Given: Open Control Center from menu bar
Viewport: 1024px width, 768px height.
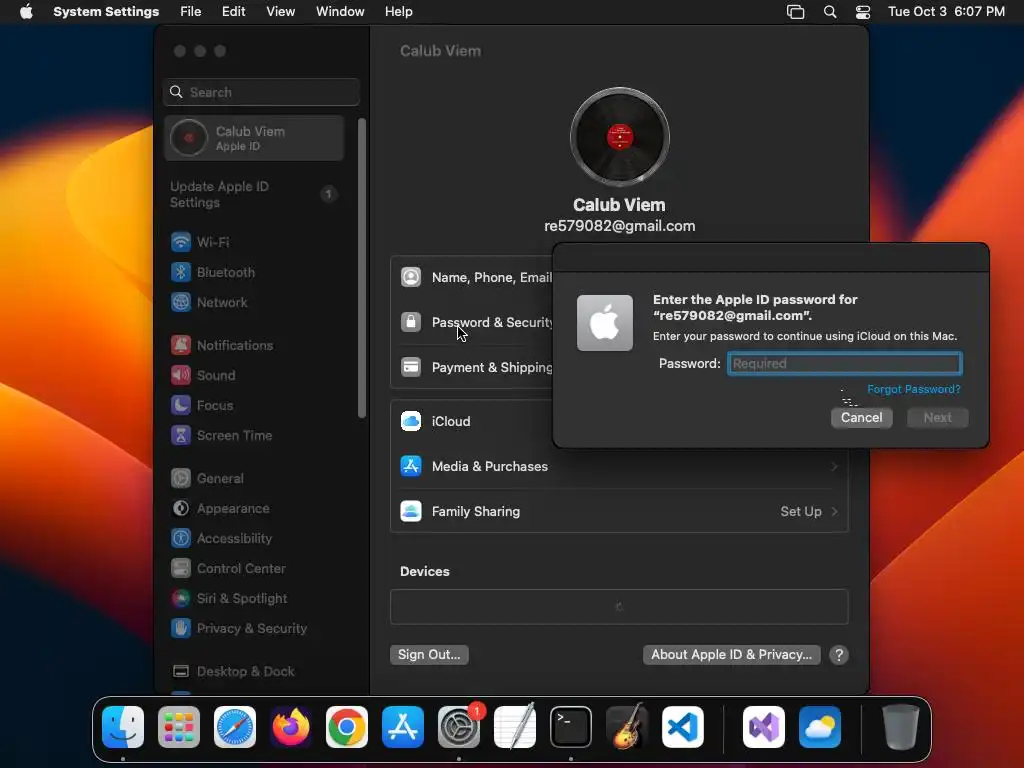Looking at the screenshot, I should click(x=863, y=12).
